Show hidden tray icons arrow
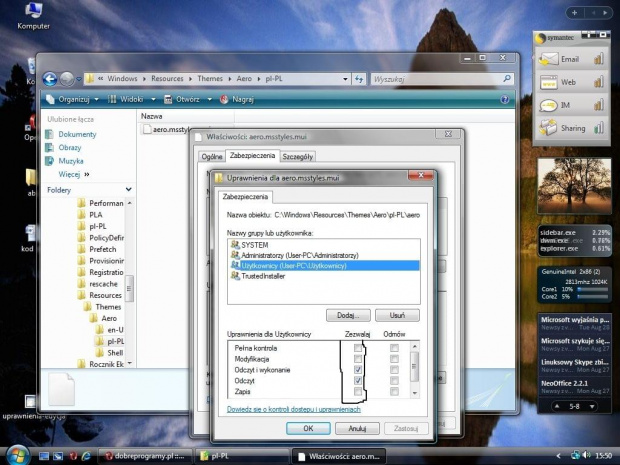The height and width of the screenshot is (465, 620). (559, 456)
